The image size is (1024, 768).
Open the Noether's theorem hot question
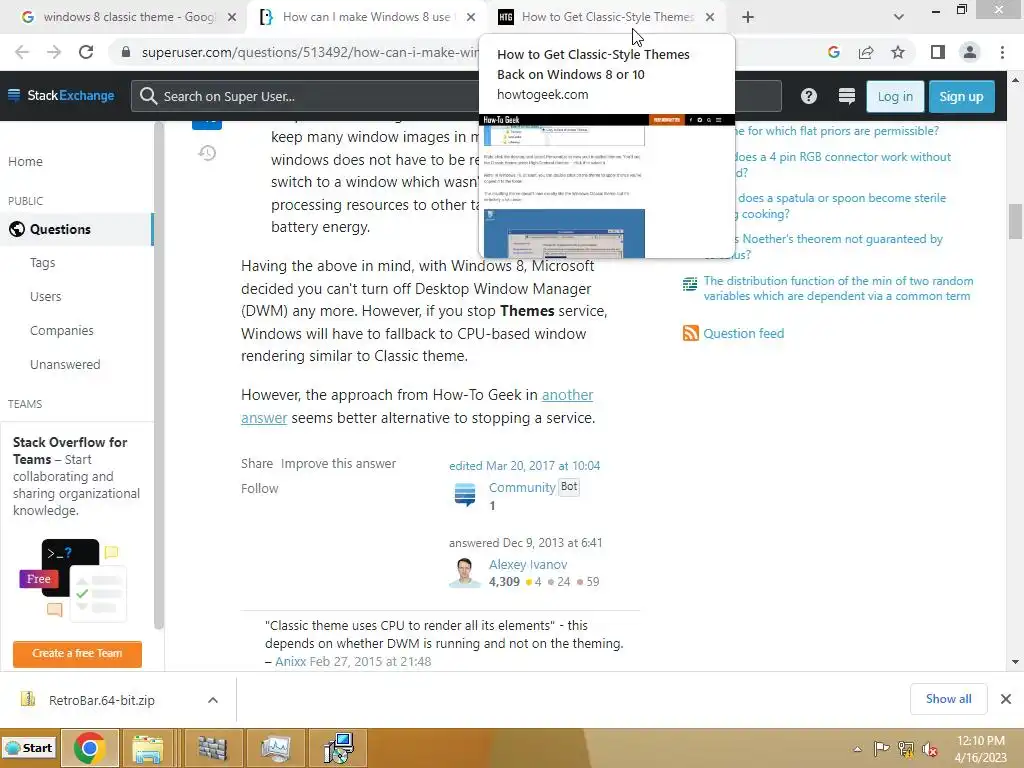point(842,239)
